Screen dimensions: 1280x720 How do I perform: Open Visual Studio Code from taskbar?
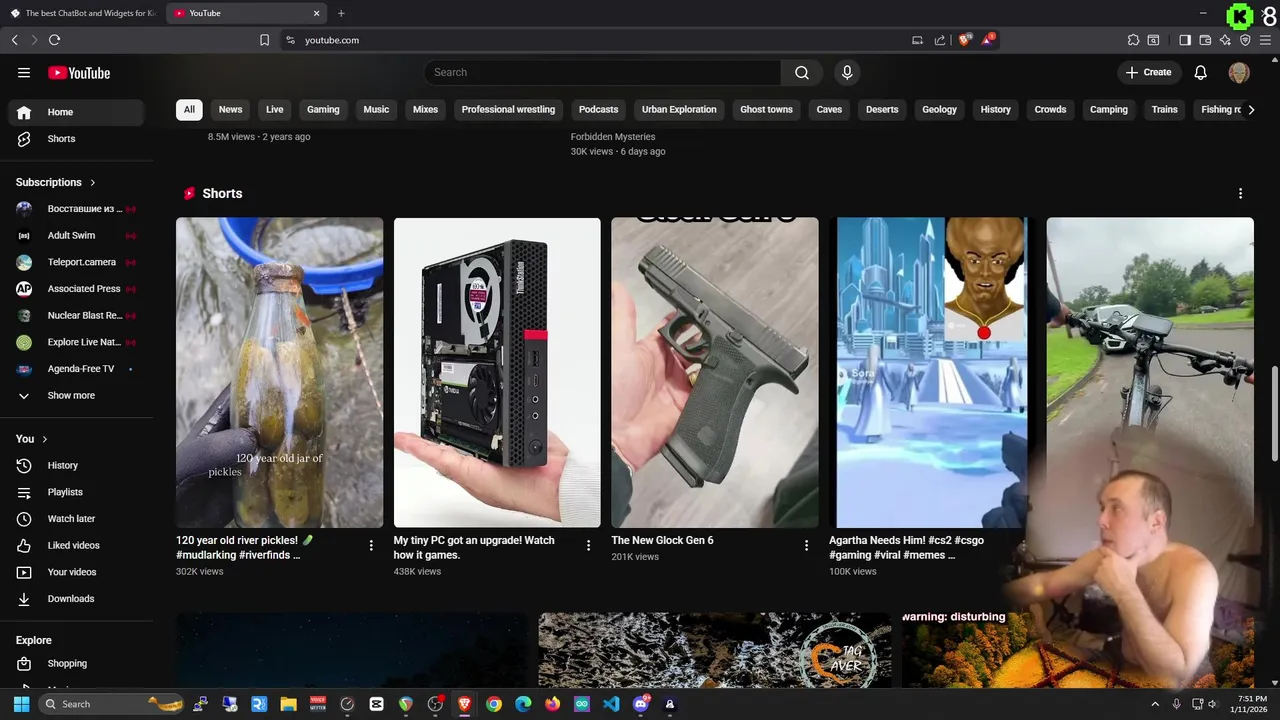pos(611,704)
